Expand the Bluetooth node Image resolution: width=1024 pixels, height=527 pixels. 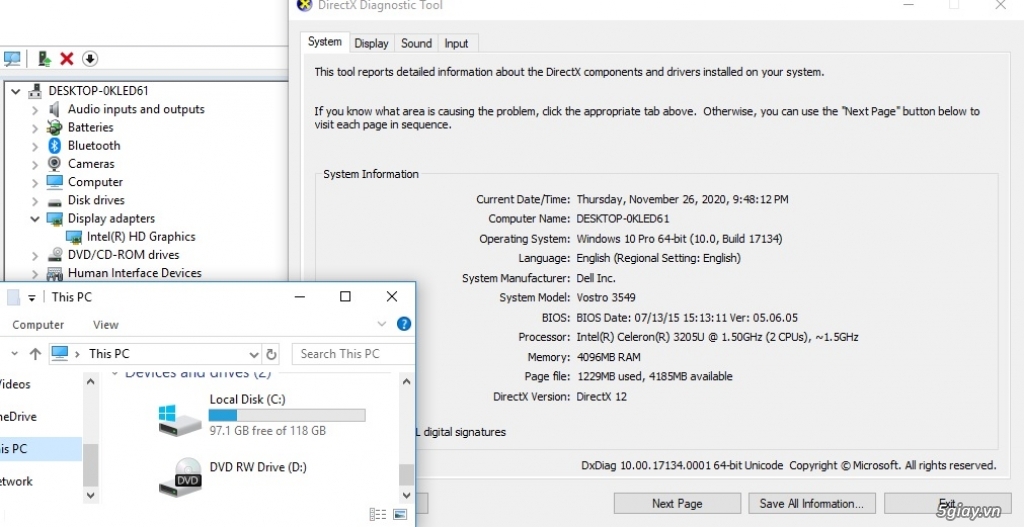[35, 146]
